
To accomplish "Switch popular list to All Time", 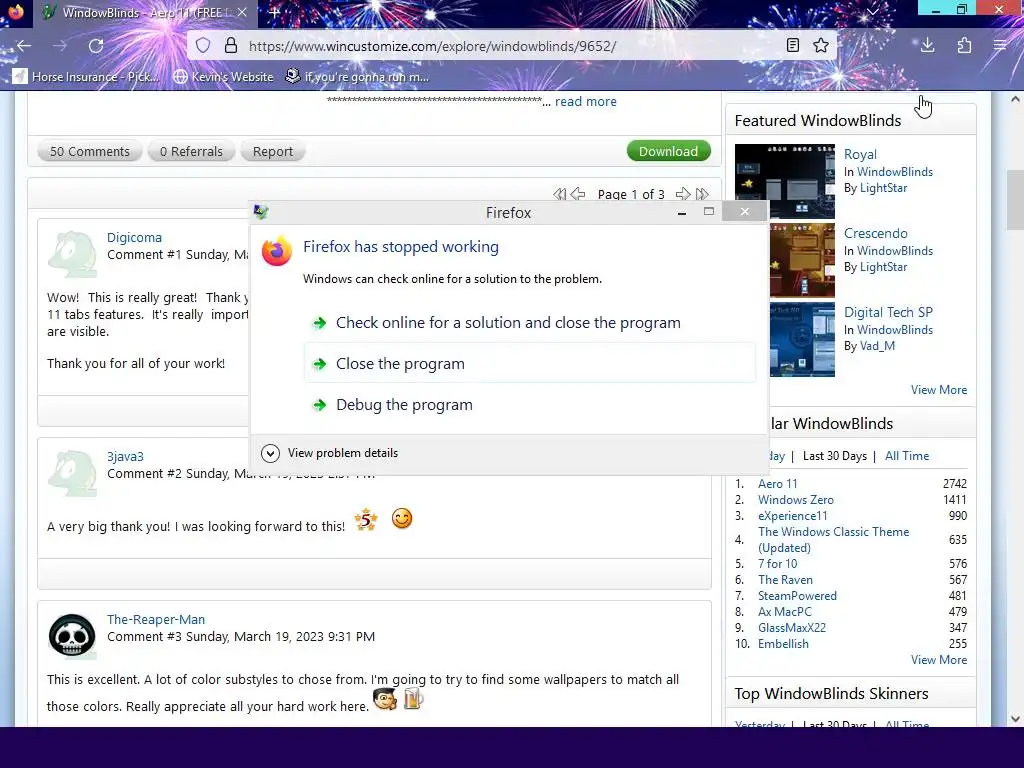I will pyautogui.click(x=906, y=456).
